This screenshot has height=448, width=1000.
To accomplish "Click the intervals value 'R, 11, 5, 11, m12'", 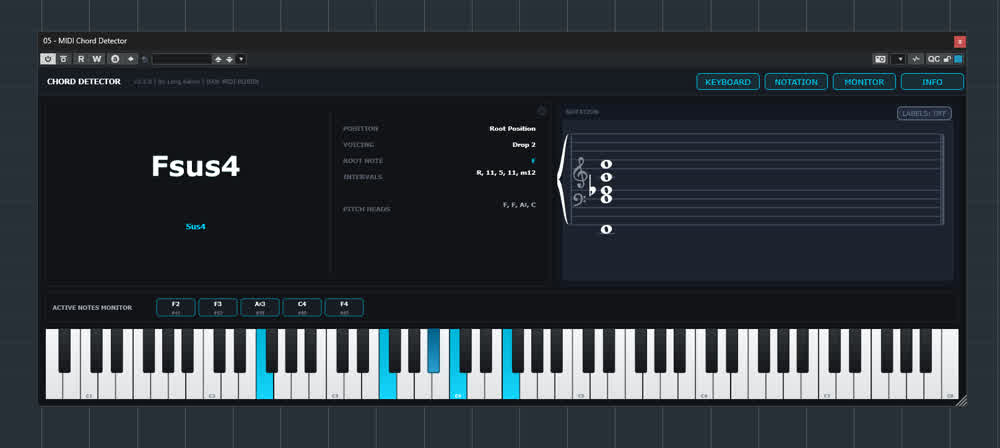I will (x=506, y=173).
